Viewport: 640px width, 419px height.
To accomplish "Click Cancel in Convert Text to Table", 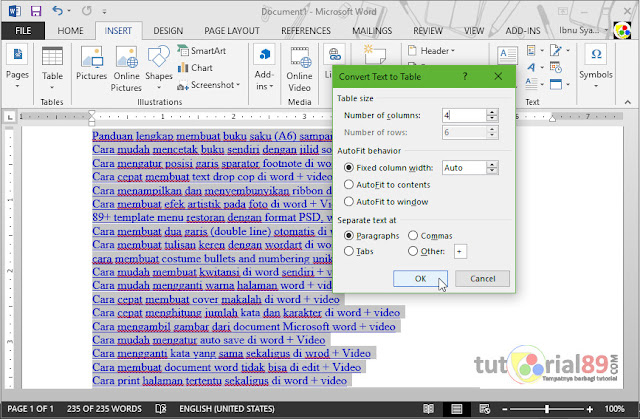I will (x=482, y=278).
